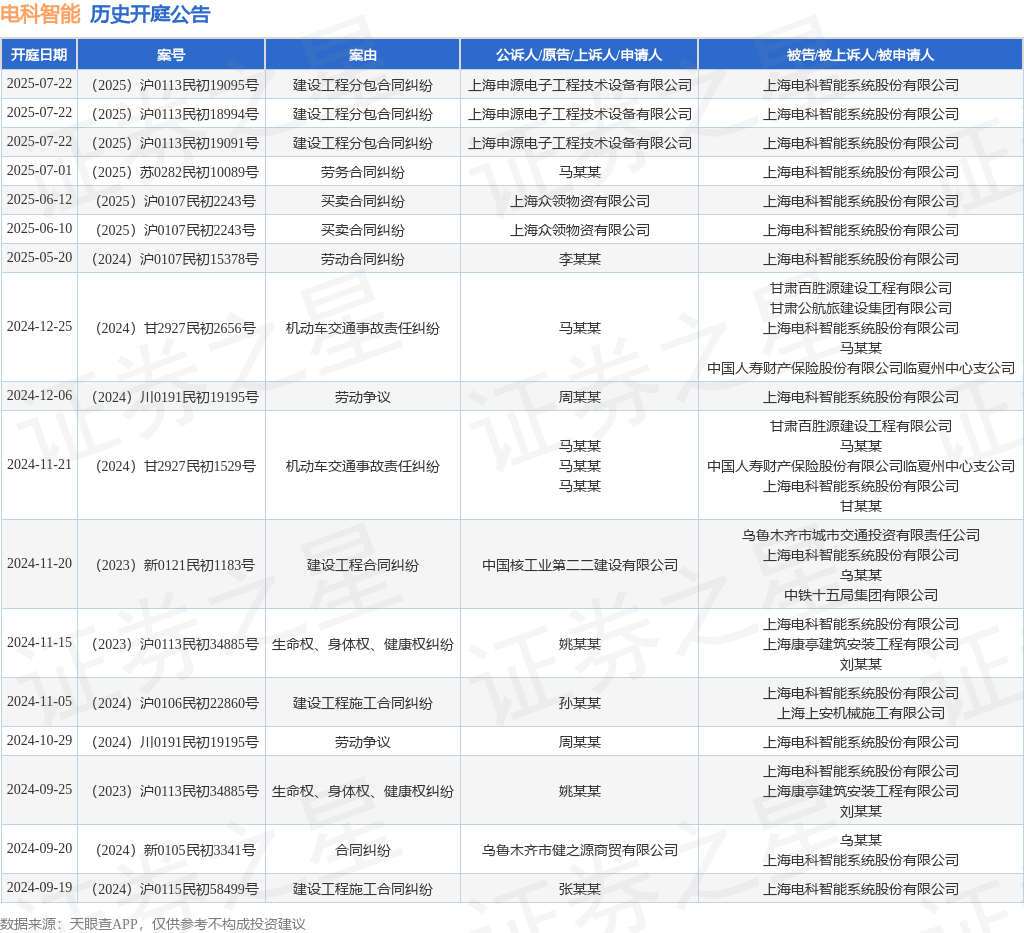The image size is (1024, 933).
Task: Click the date 2024-11-05
Action: click(x=39, y=701)
